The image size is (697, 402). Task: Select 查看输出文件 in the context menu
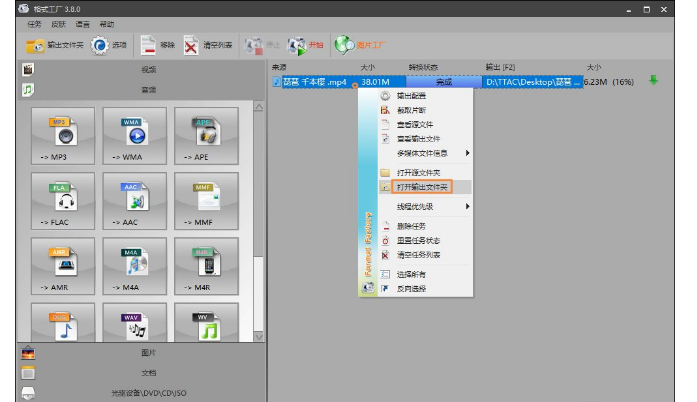425,139
